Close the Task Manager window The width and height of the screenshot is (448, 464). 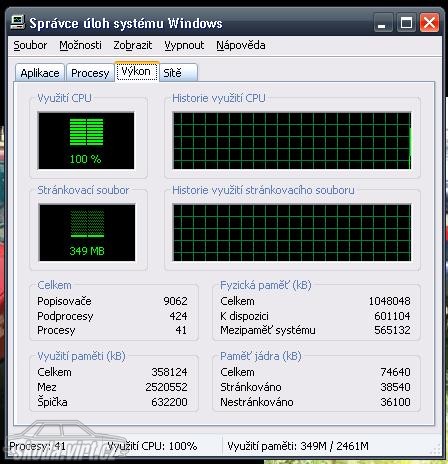pyautogui.click(x=429, y=23)
